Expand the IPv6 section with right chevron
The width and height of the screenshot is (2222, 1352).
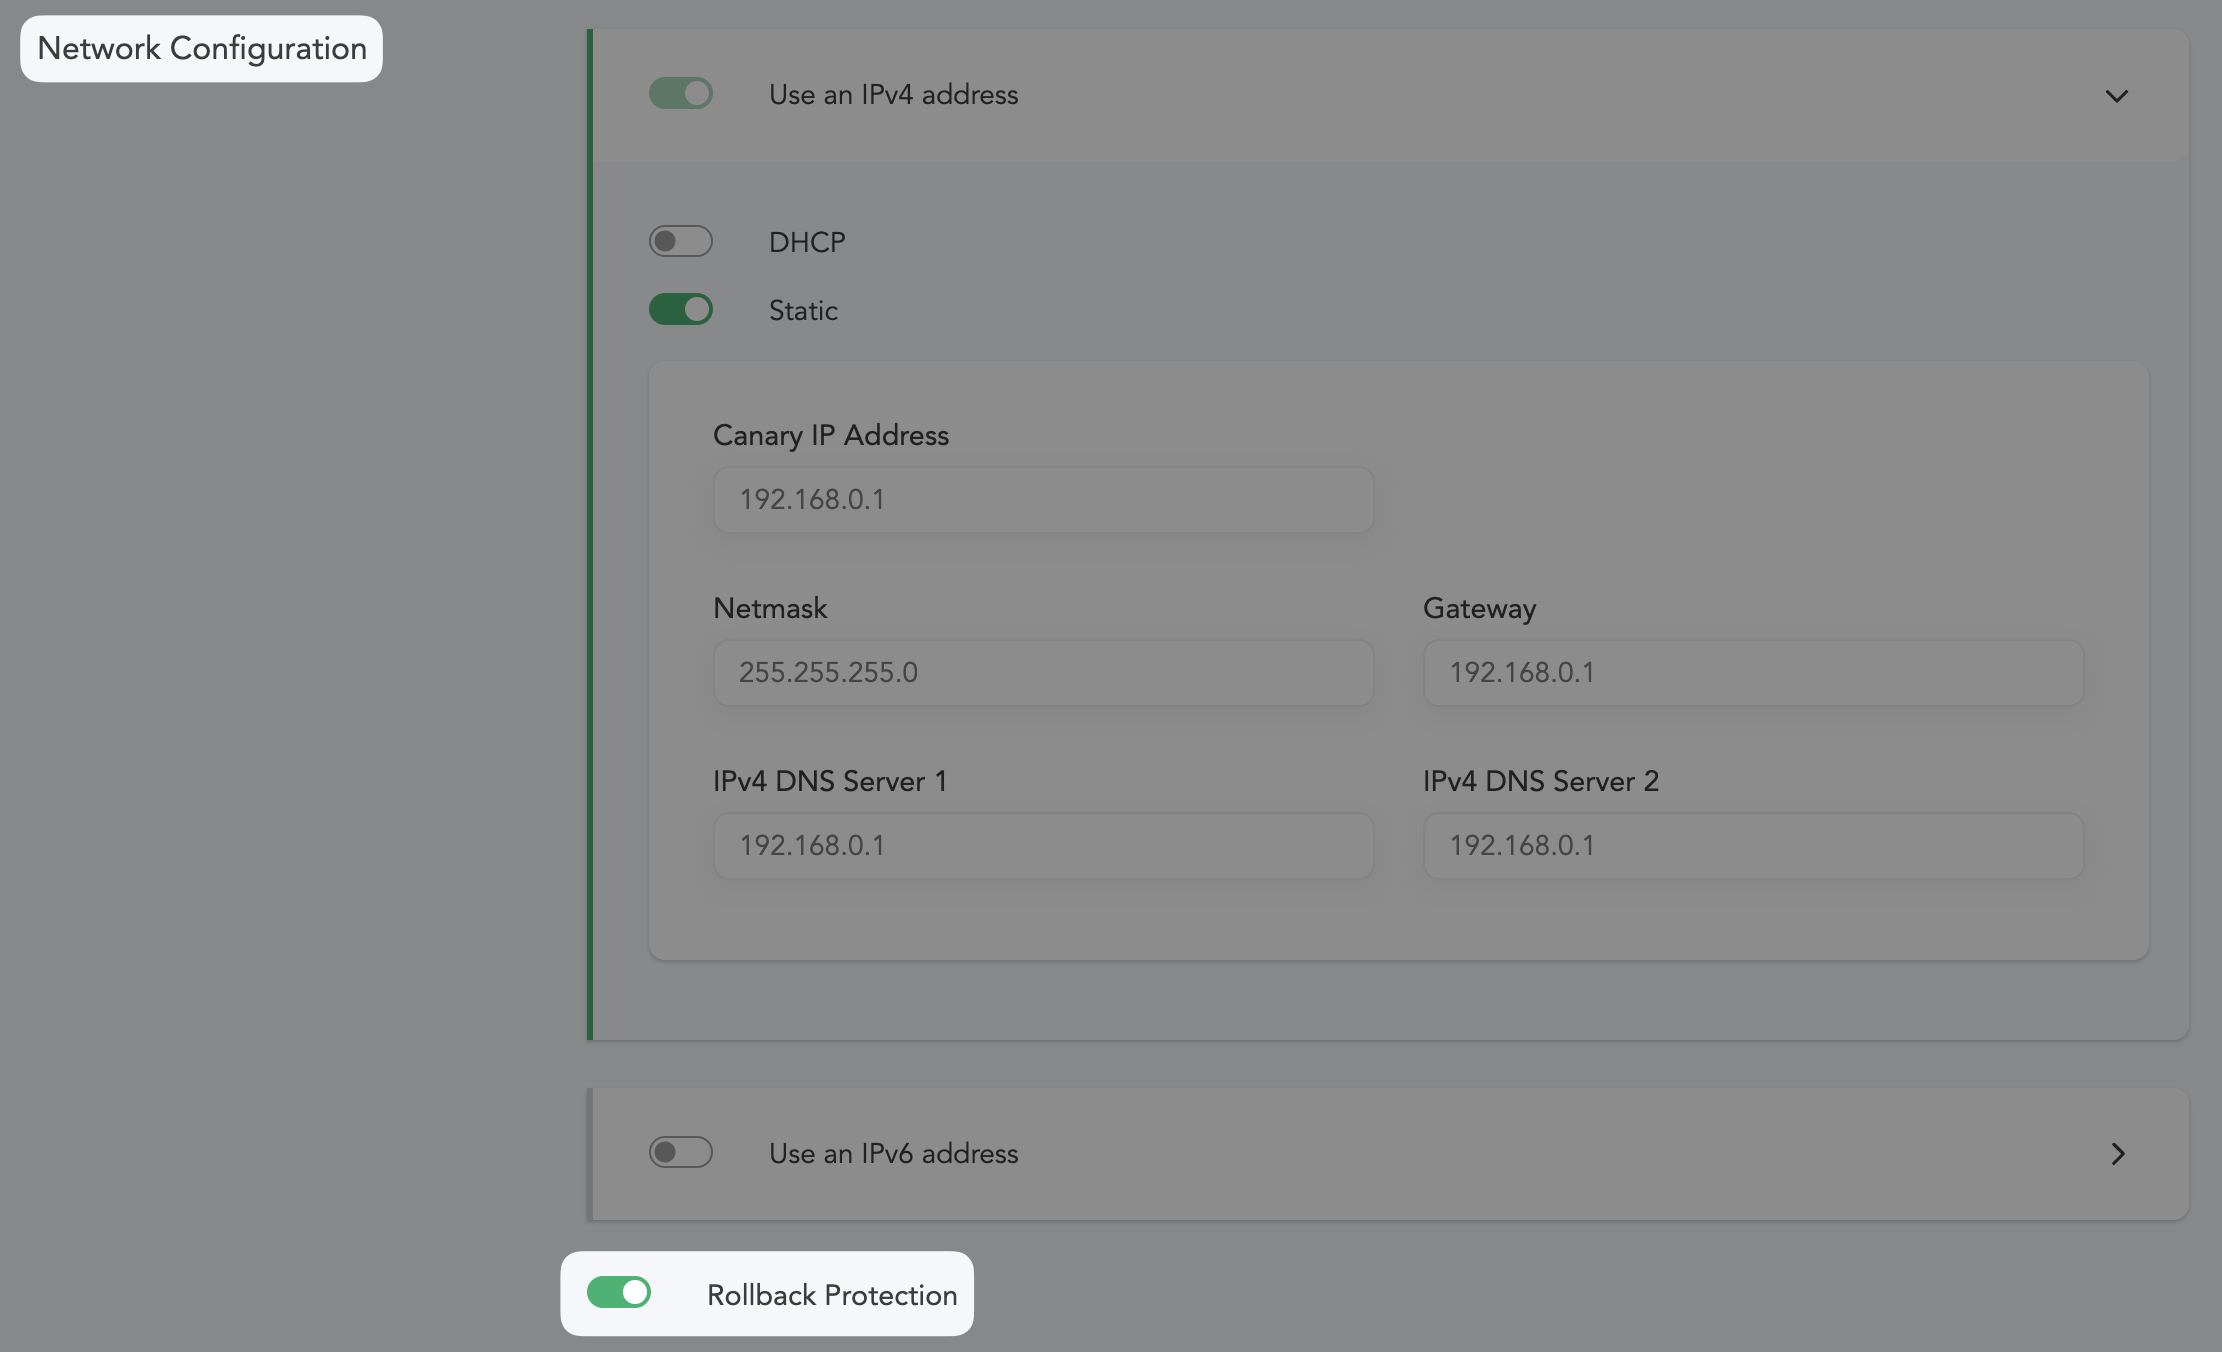[2116, 1153]
